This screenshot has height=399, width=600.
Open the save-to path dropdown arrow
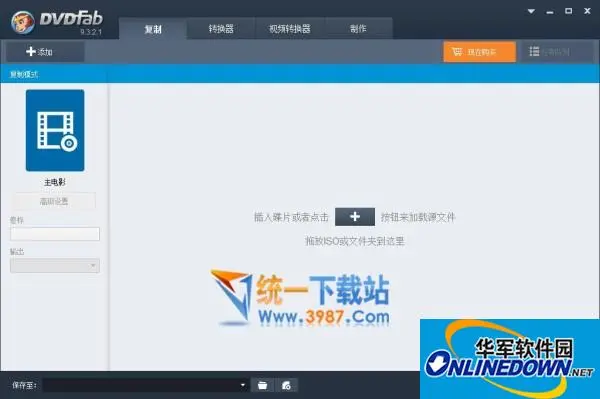[x=243, y=385]
